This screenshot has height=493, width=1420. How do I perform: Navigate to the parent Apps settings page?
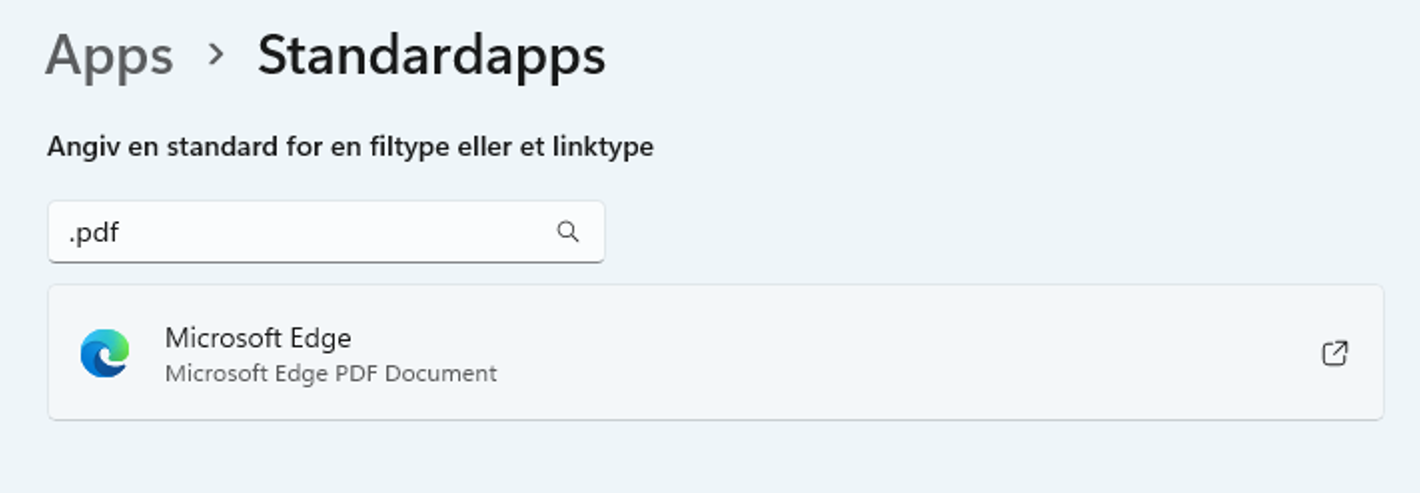[109, 57]
